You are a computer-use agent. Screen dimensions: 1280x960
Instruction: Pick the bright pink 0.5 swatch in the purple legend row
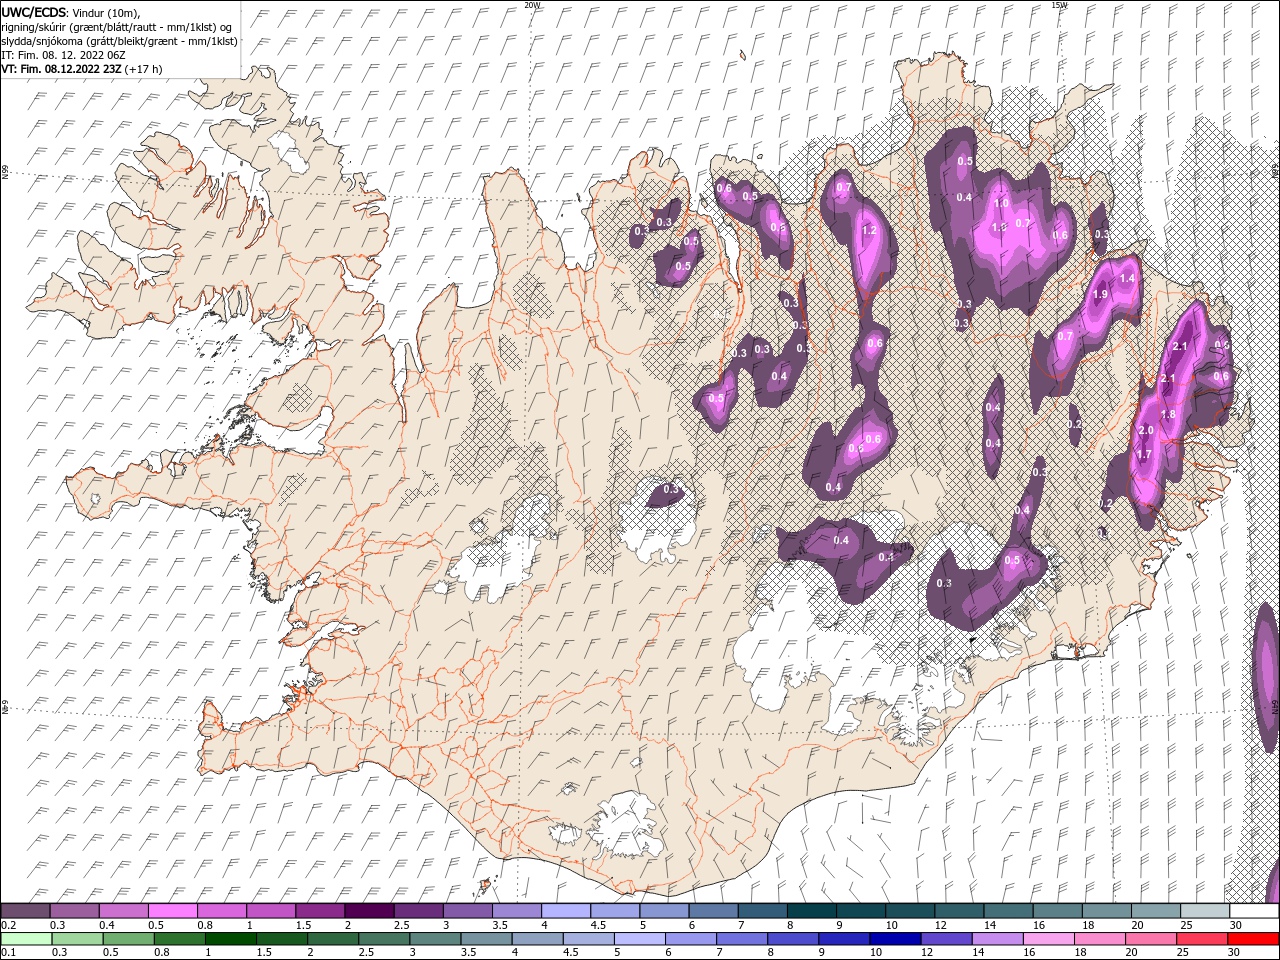[x=172, y=911]
